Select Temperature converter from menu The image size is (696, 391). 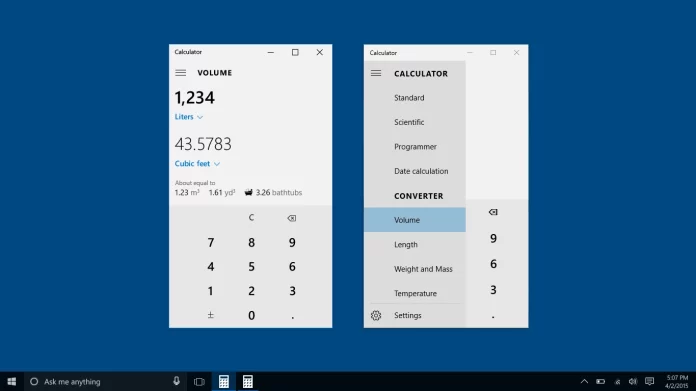point(415,293)
